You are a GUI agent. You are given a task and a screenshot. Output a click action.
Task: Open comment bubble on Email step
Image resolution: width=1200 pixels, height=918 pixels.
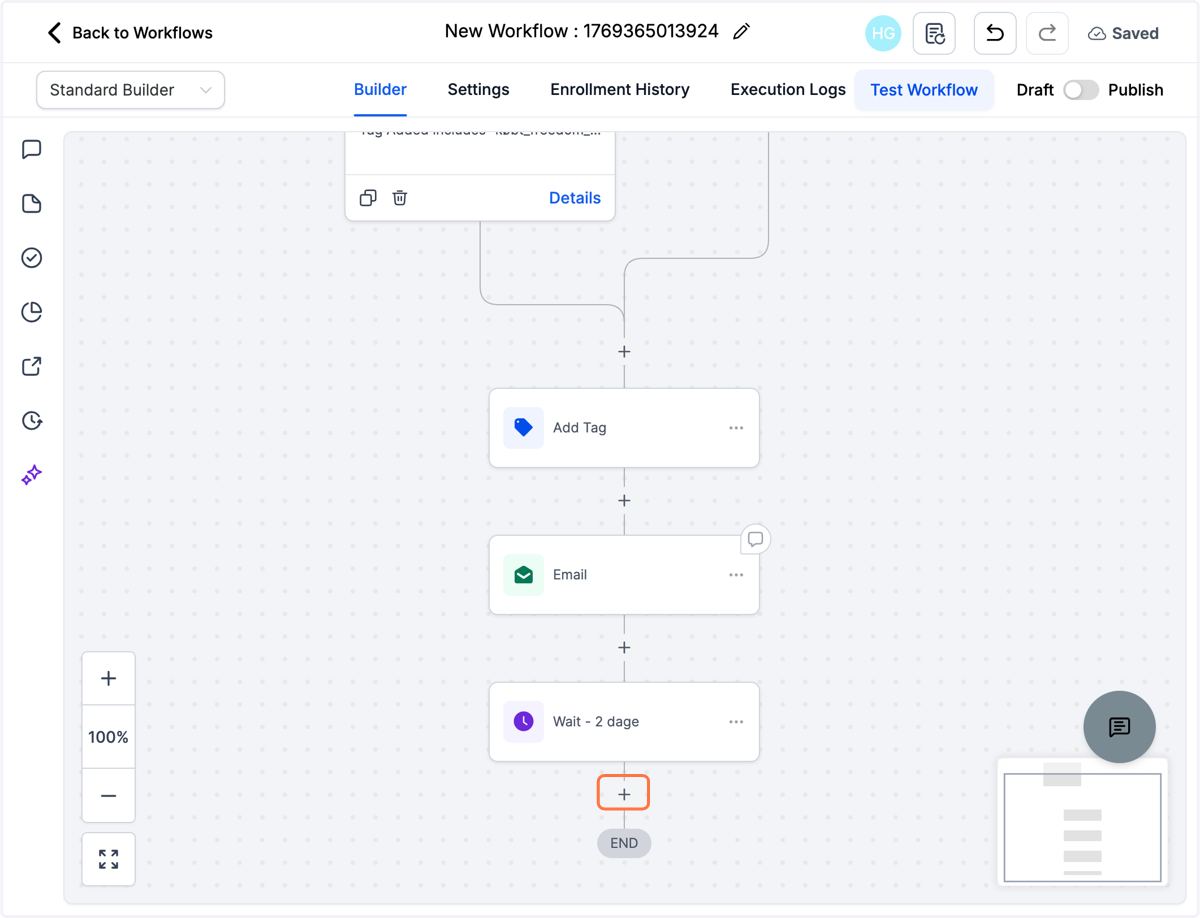(756, 539)
